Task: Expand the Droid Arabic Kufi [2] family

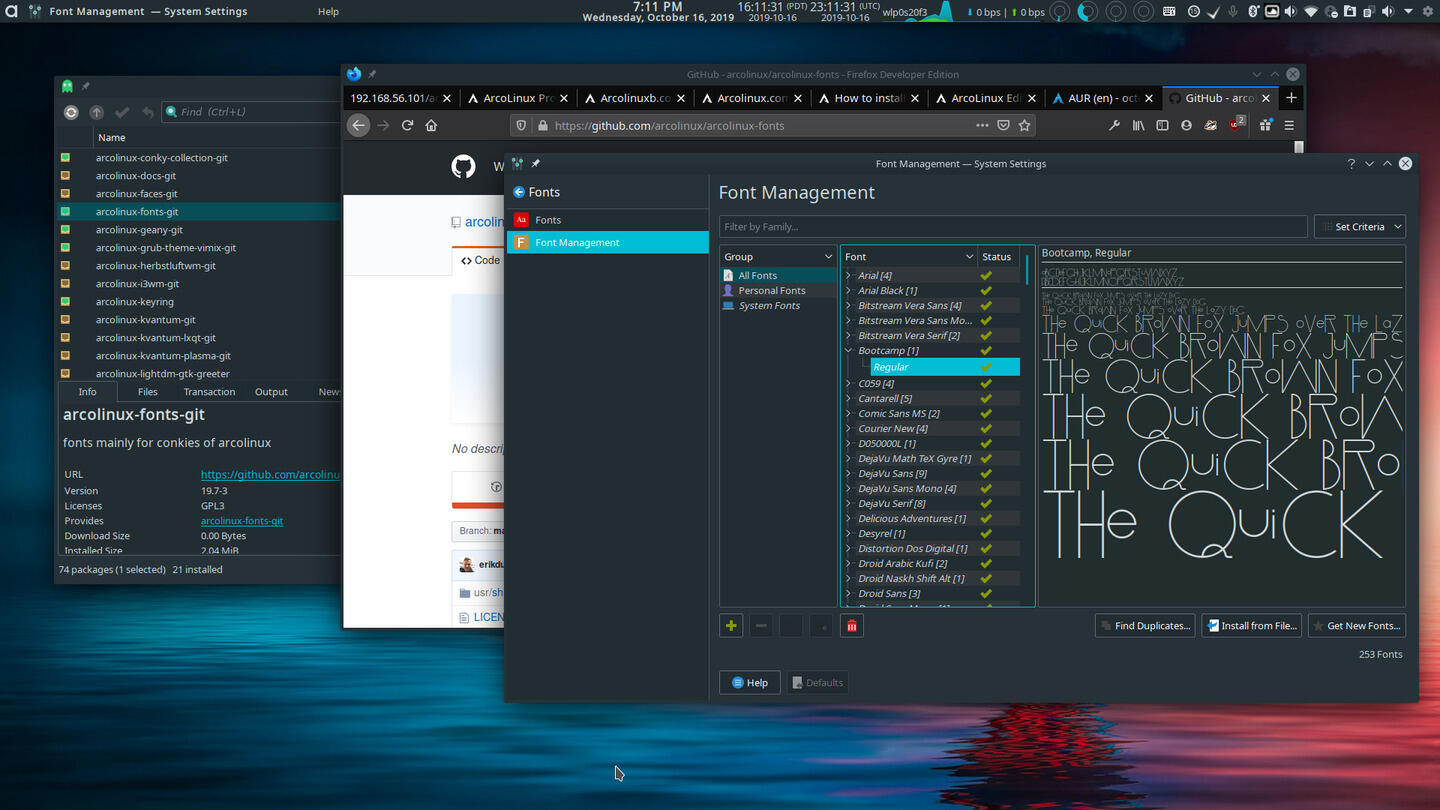Action: [849, 563]
